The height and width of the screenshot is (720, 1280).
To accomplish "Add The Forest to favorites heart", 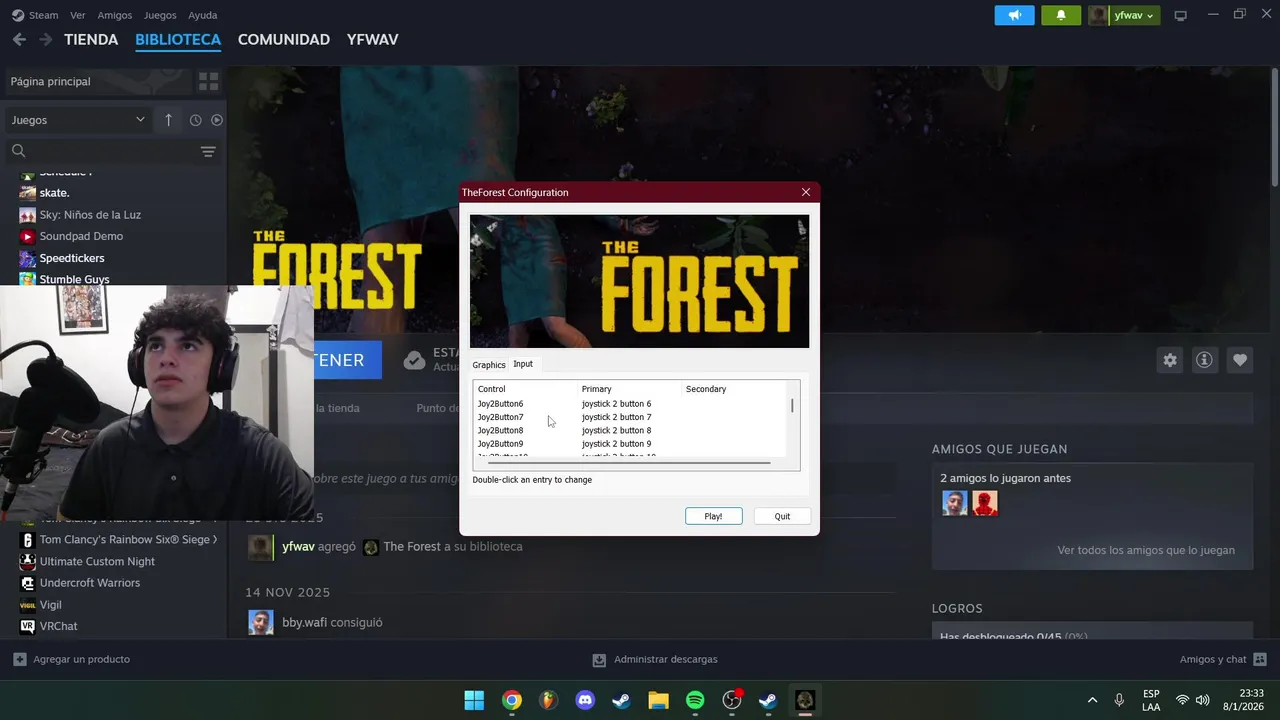I will point(1240,360).
